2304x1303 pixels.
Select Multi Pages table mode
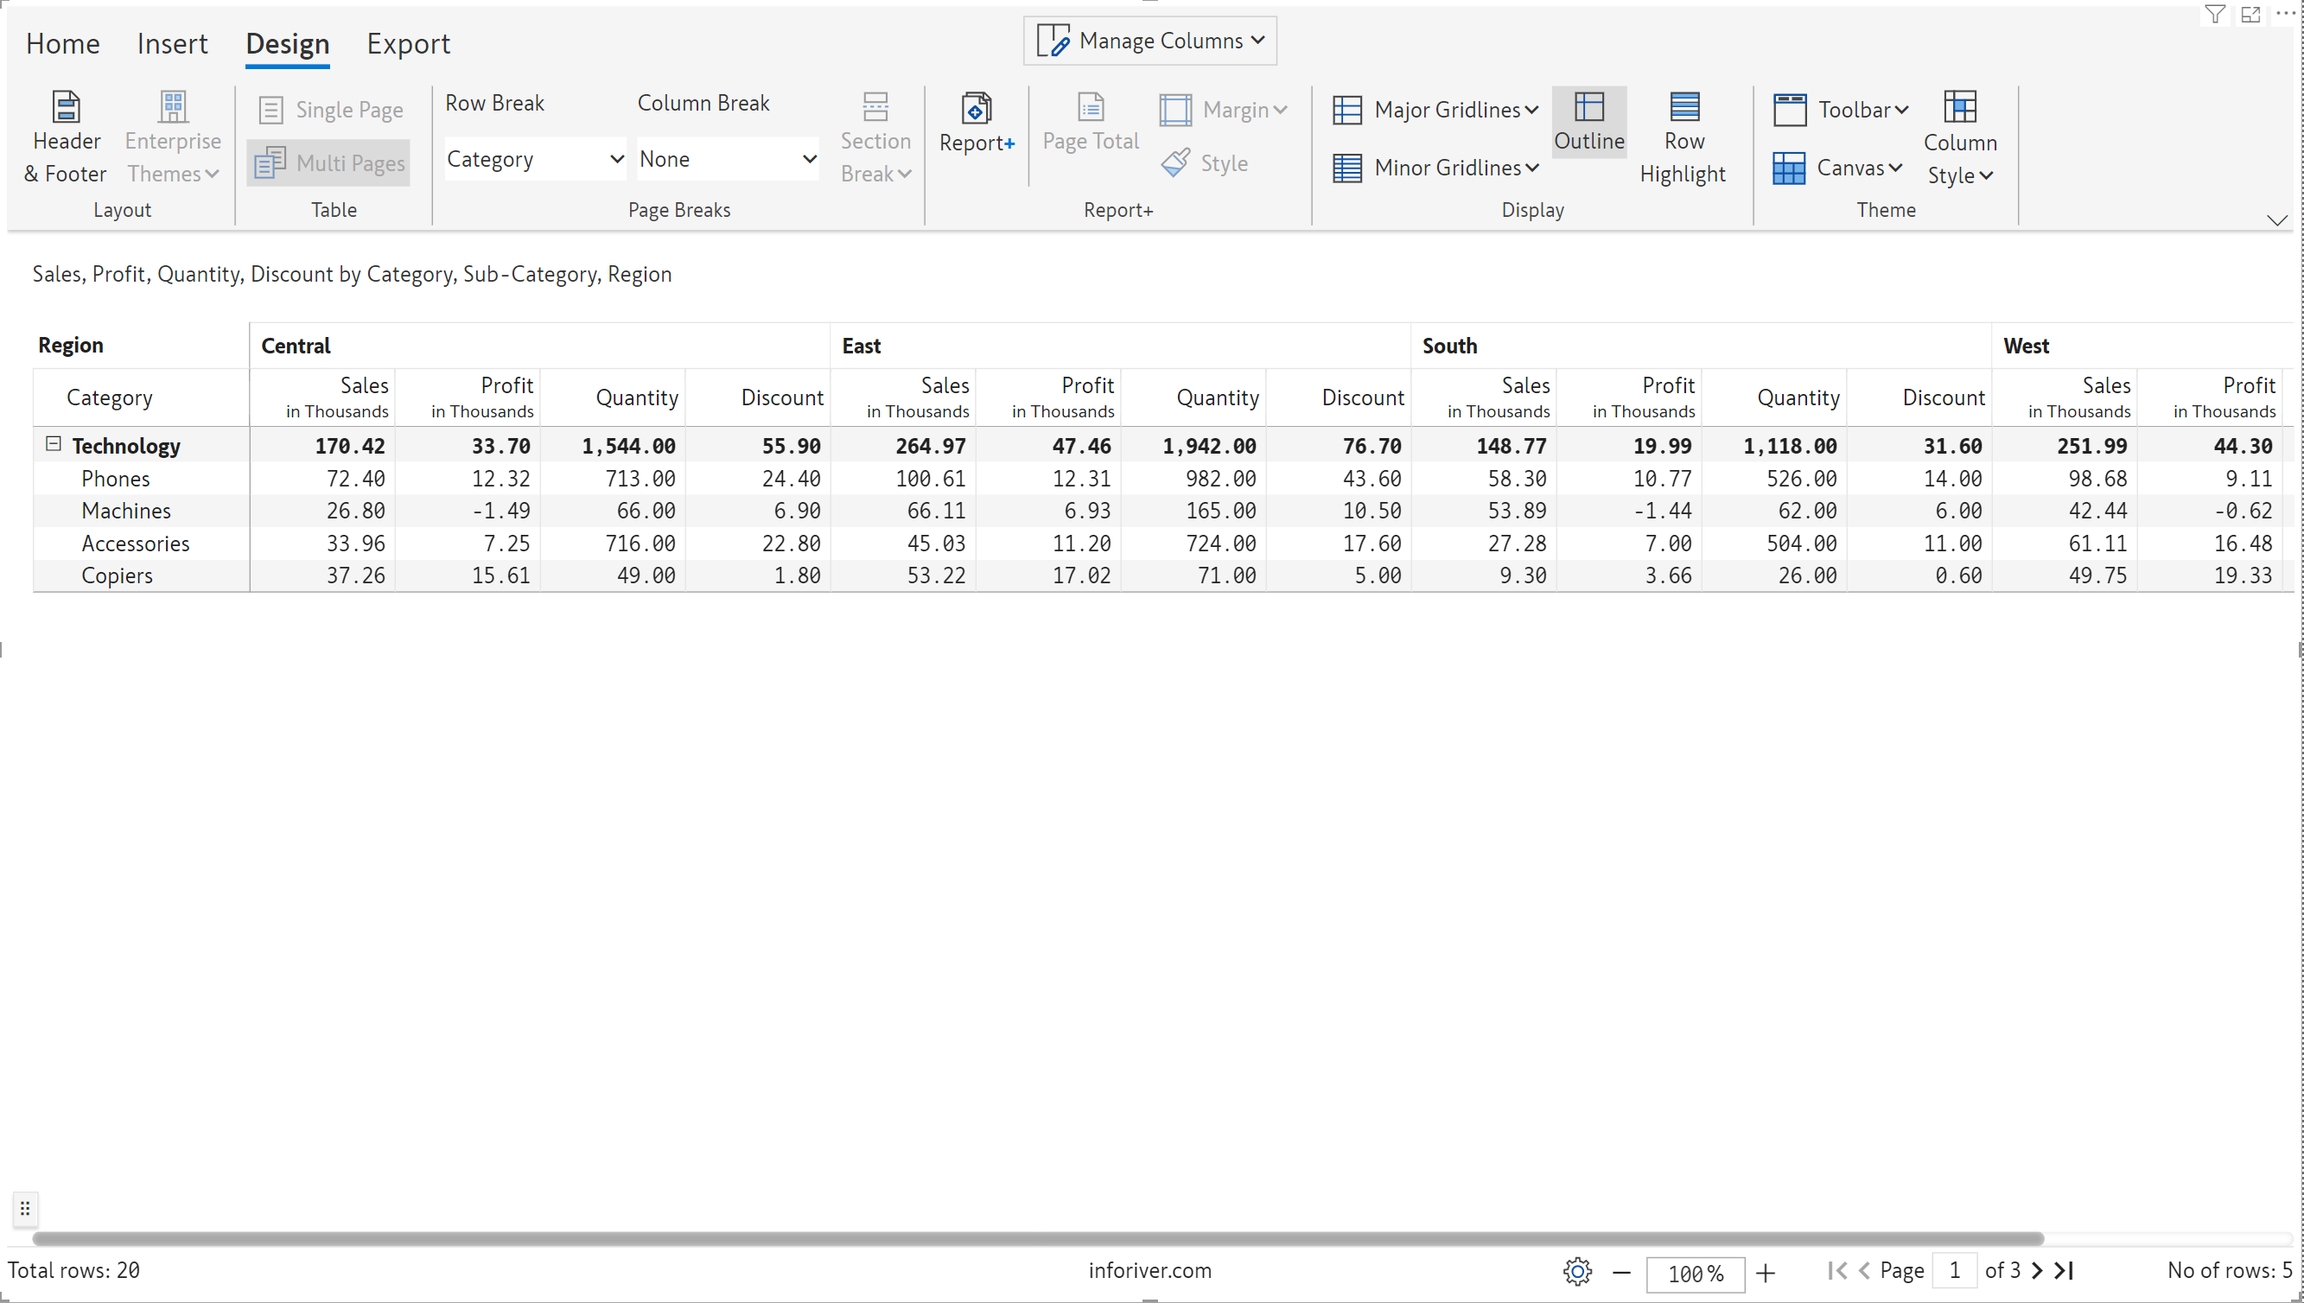click(329, 163)
